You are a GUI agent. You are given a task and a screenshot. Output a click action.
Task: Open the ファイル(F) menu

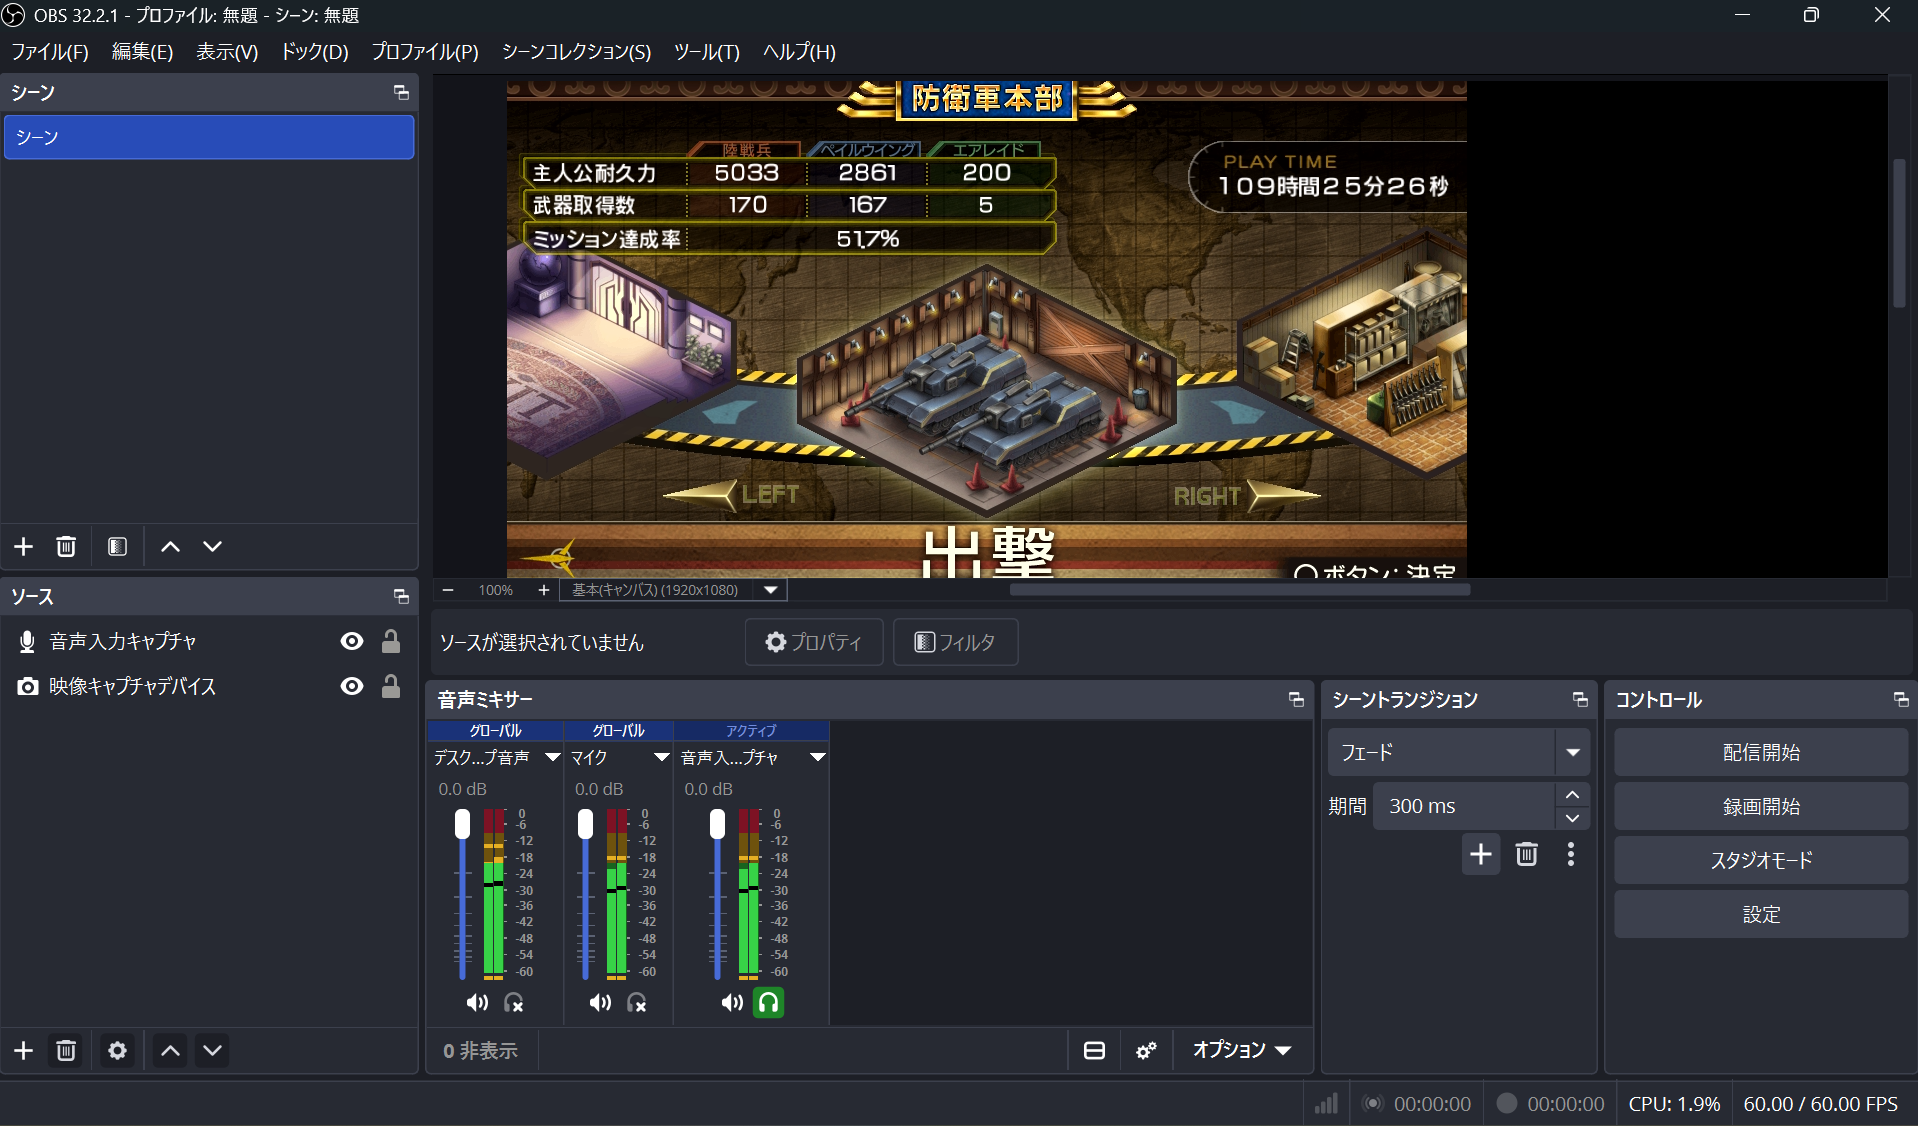[x=50, y=52]
